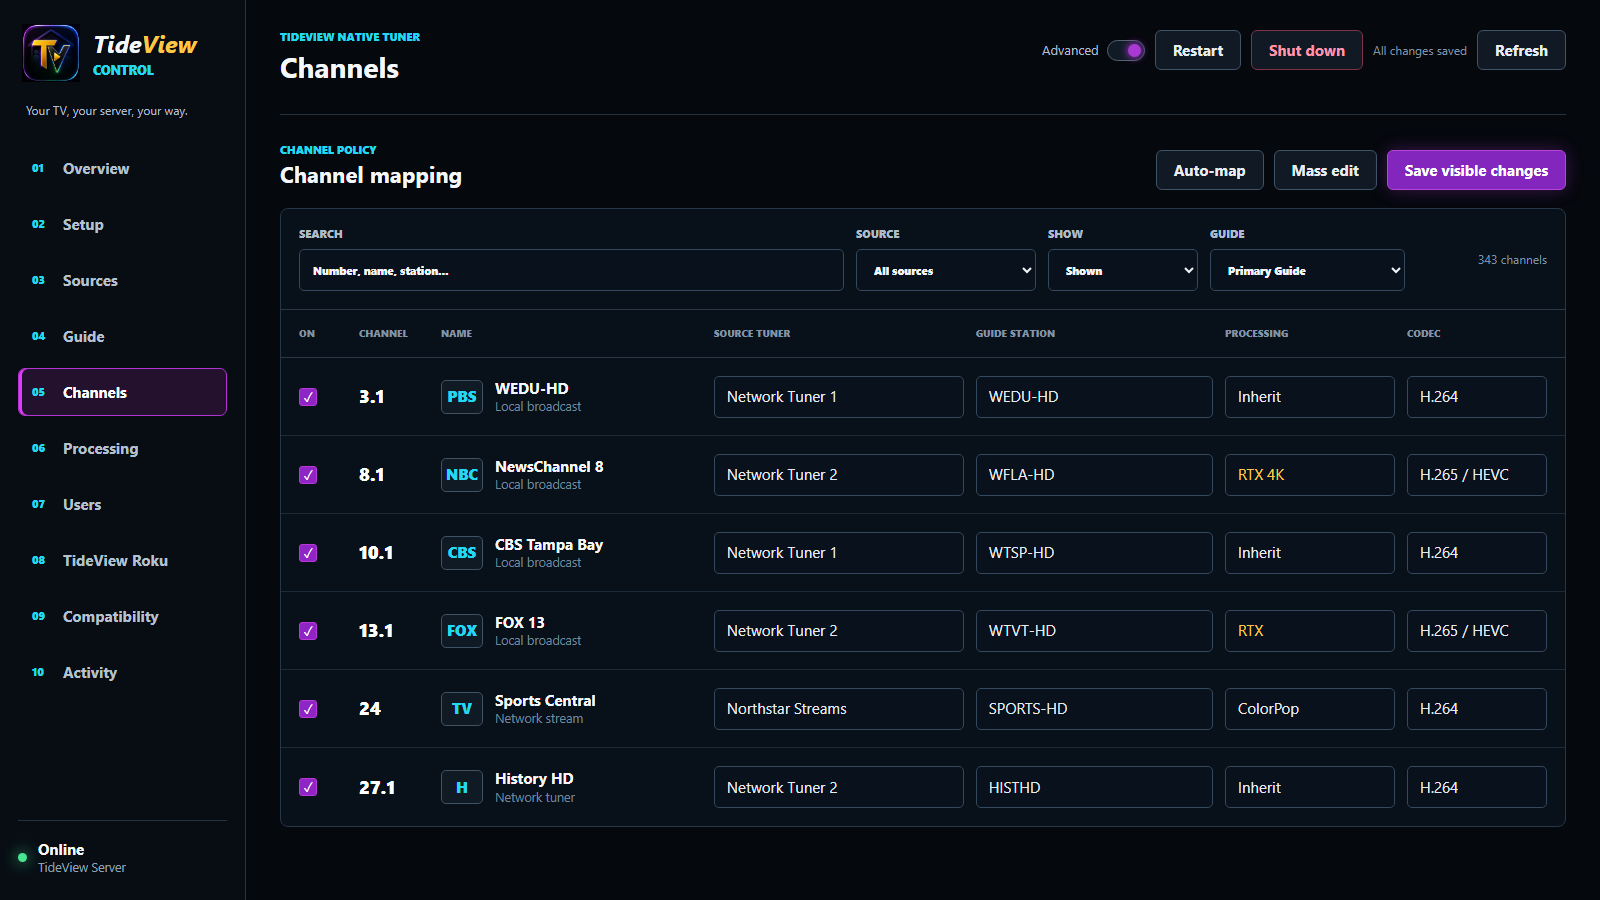Click the Restart button

1198,50
